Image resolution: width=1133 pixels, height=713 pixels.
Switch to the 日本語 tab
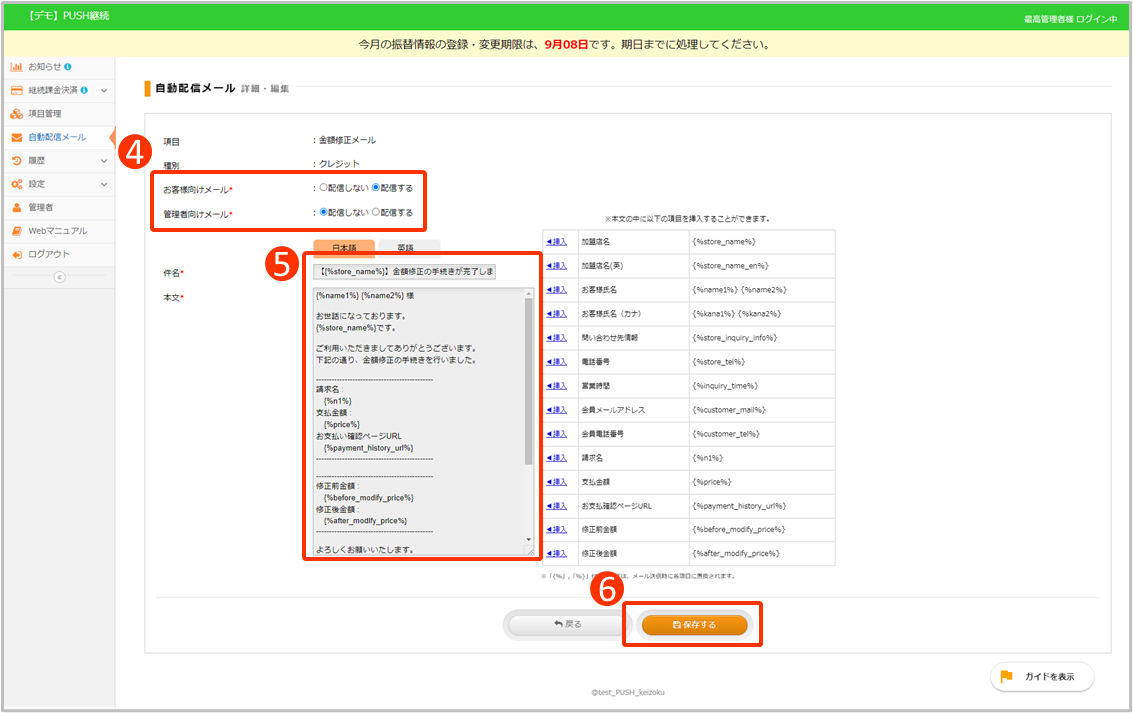[x=343, y=248]
